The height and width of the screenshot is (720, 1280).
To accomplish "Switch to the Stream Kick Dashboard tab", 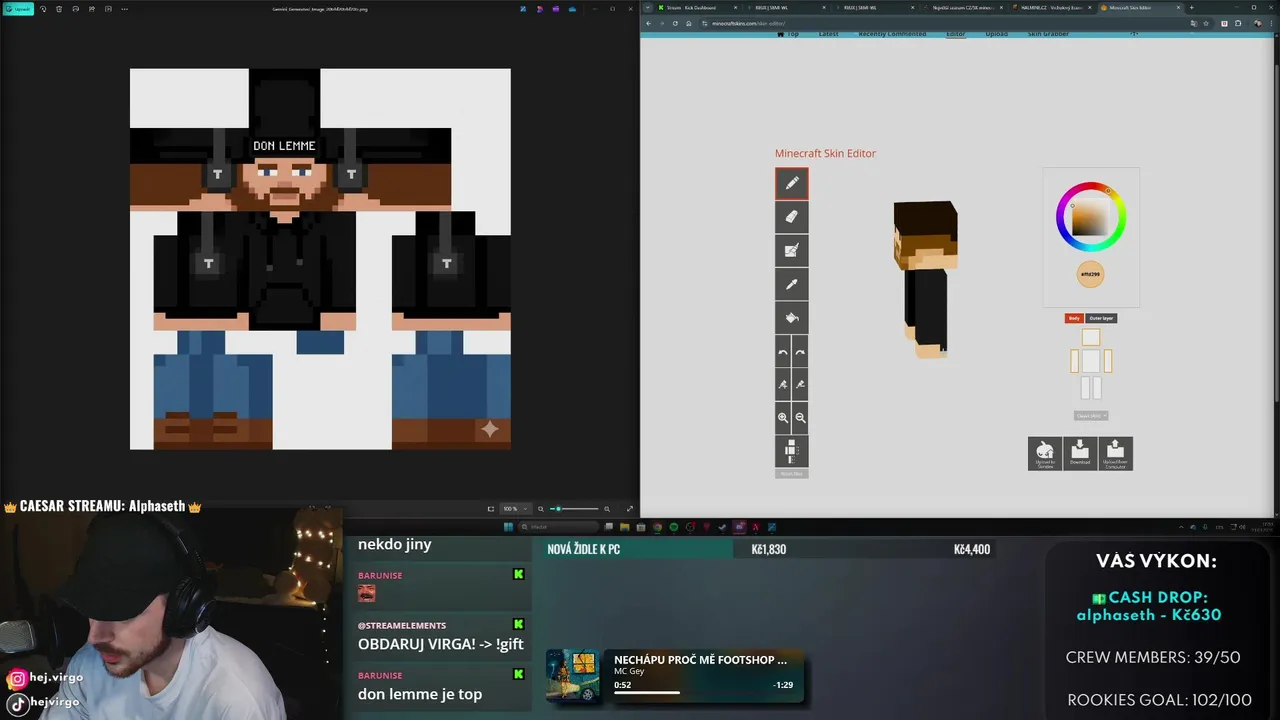I will coord(697,7).
